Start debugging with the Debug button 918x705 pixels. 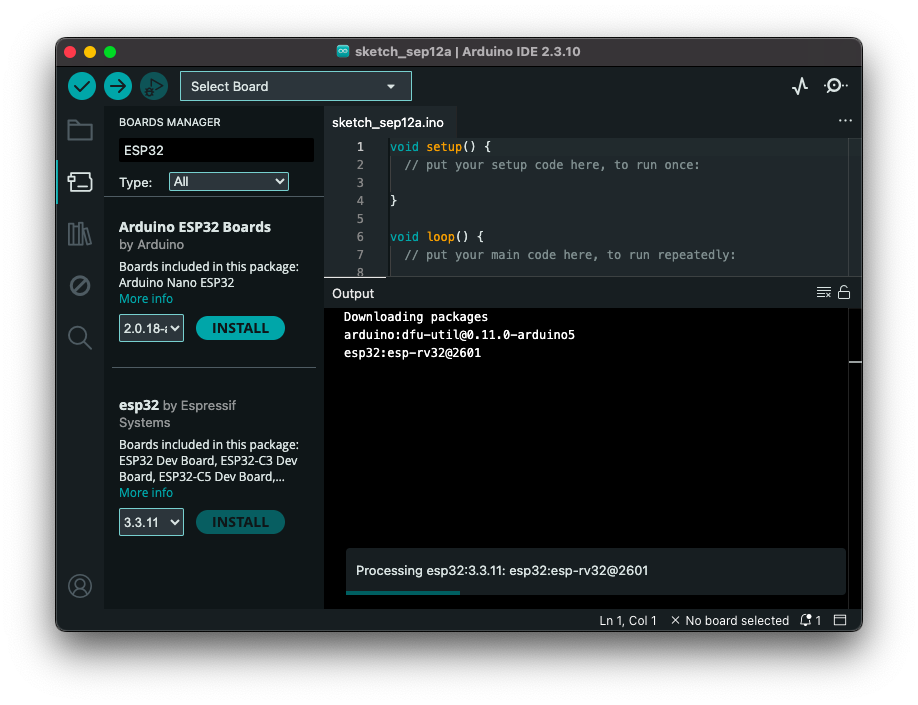click(x=154, y=86)
